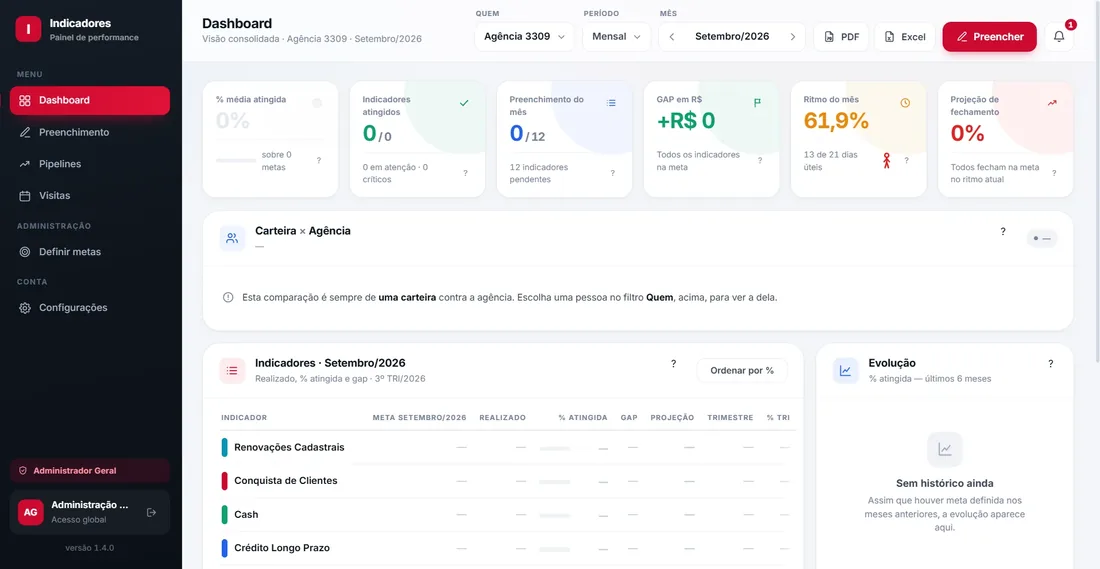Click progress bar in Conquista de Clientes row
This screenshot has width=1100, height=569.
point(554,481)
